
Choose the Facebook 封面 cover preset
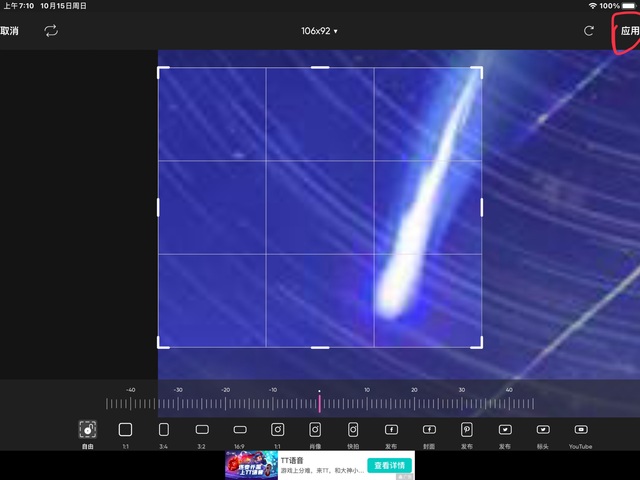click(429, 430)
